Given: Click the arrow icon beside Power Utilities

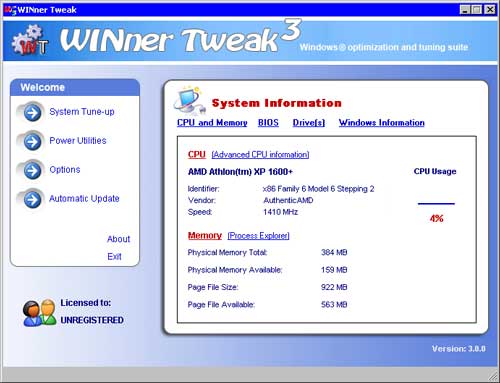Looking at the screenshot, I should pos(32,142).
